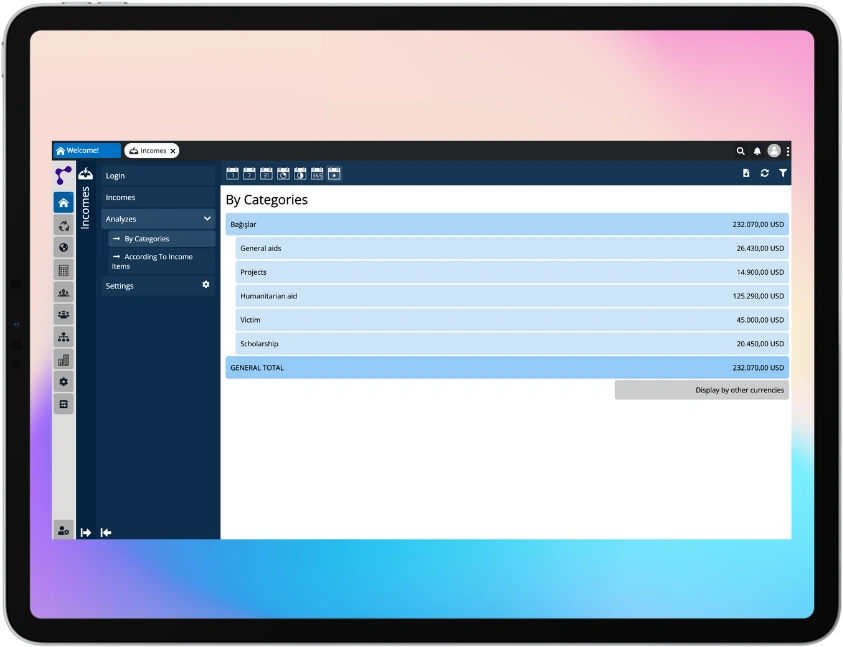
Task: Click Display by other currencies button
Action: click(x=701, y=390)
